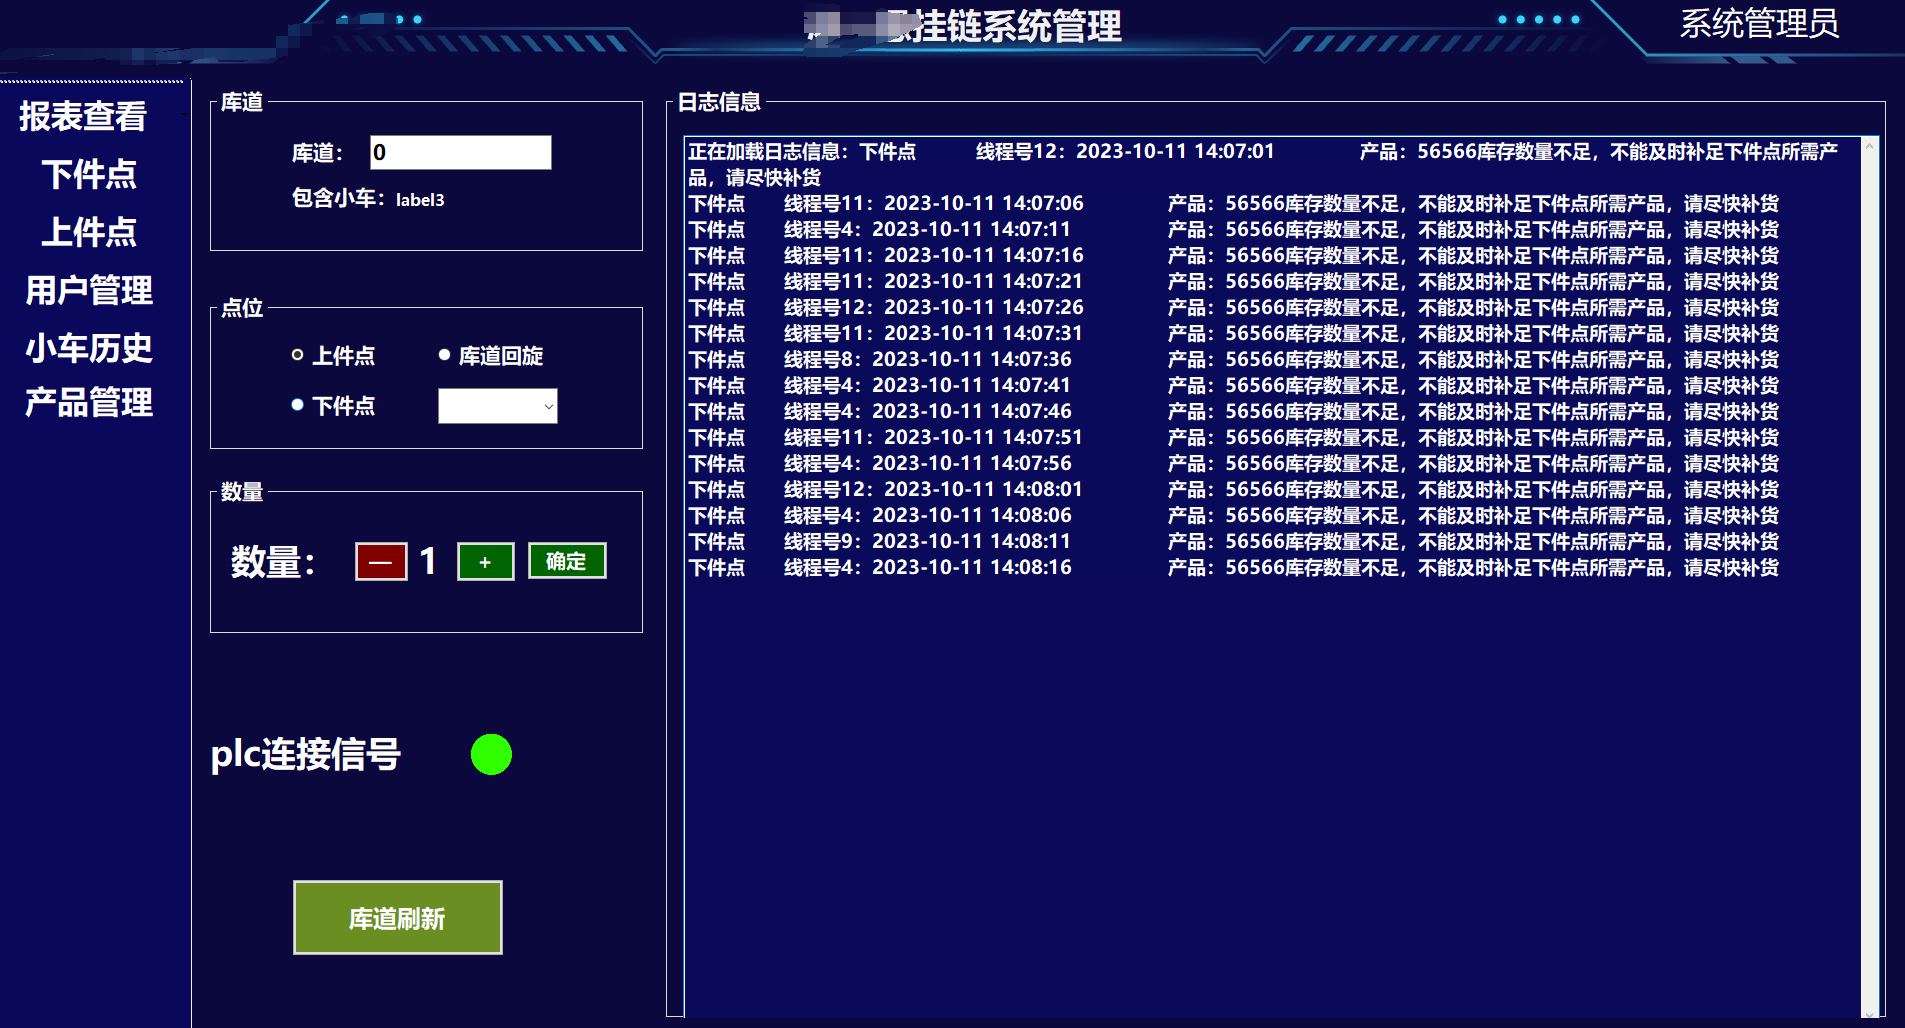This screenshot has height=1028, width=1905.
Task: Increase quantity with the green plus button
Action: (x=485, y=561)
